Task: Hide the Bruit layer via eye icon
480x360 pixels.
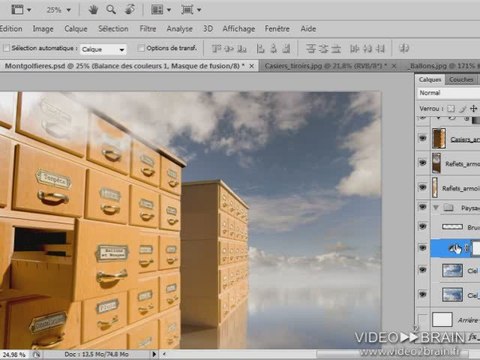Action: [x=423, y=227]
